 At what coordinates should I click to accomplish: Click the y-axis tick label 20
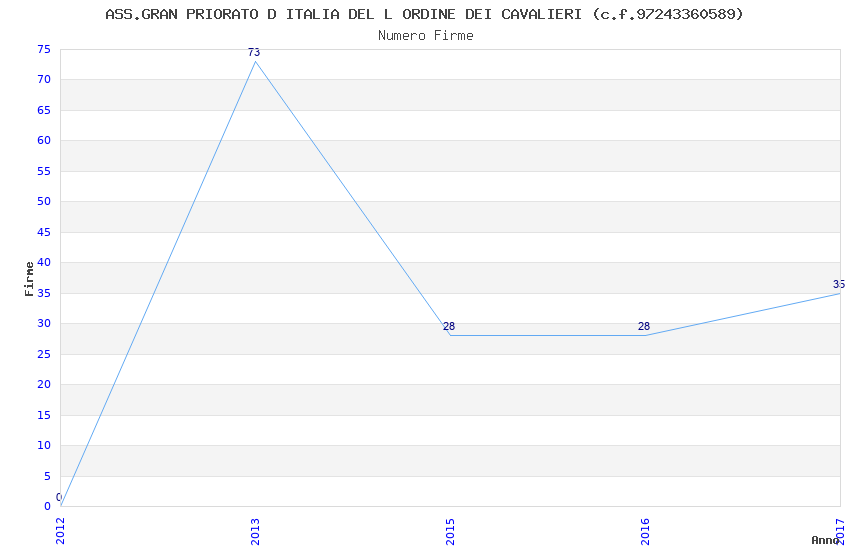pyautogui.click(x=44, y=384)
